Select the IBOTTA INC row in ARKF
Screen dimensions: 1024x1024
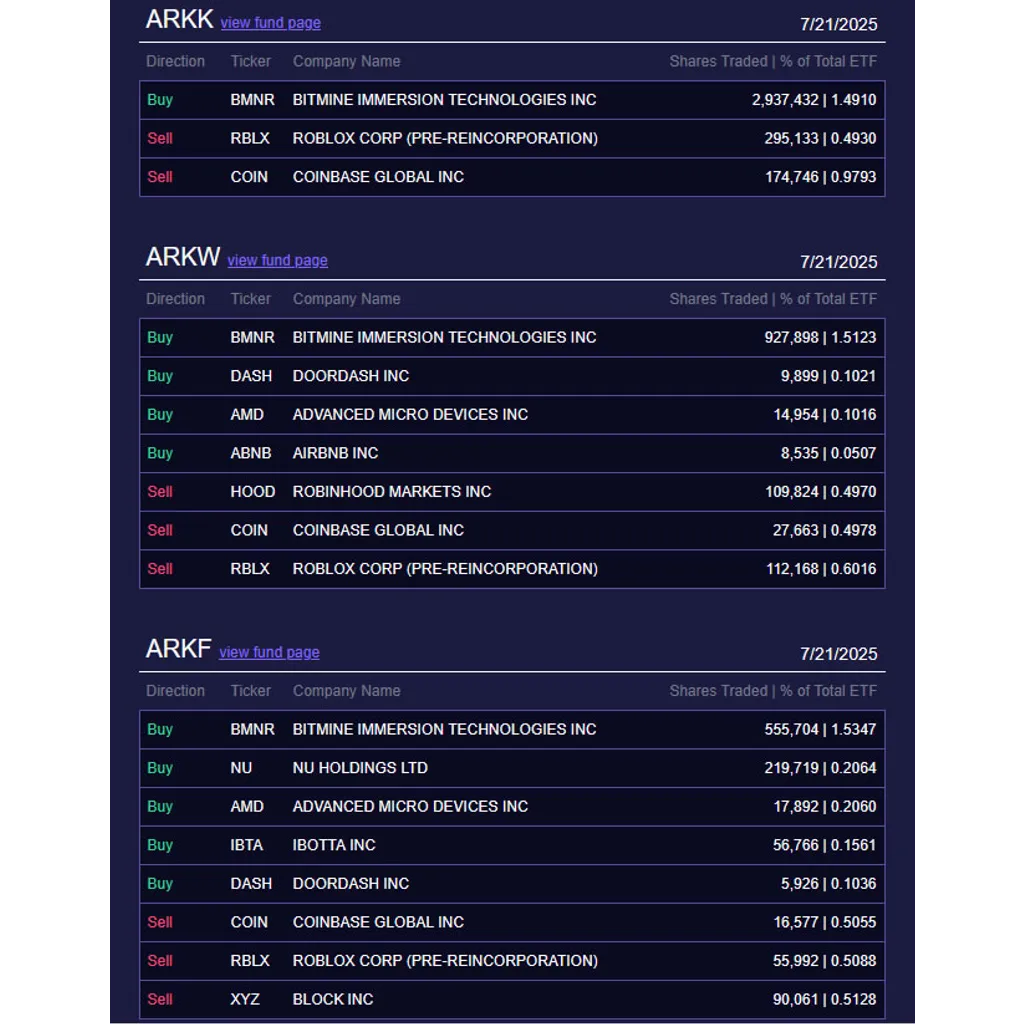[512, 845]
